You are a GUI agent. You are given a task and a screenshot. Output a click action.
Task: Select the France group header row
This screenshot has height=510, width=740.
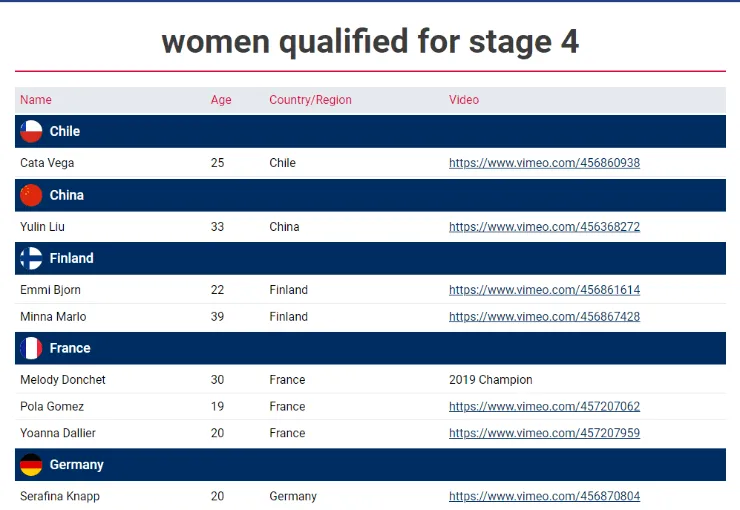tap(370, 348)
